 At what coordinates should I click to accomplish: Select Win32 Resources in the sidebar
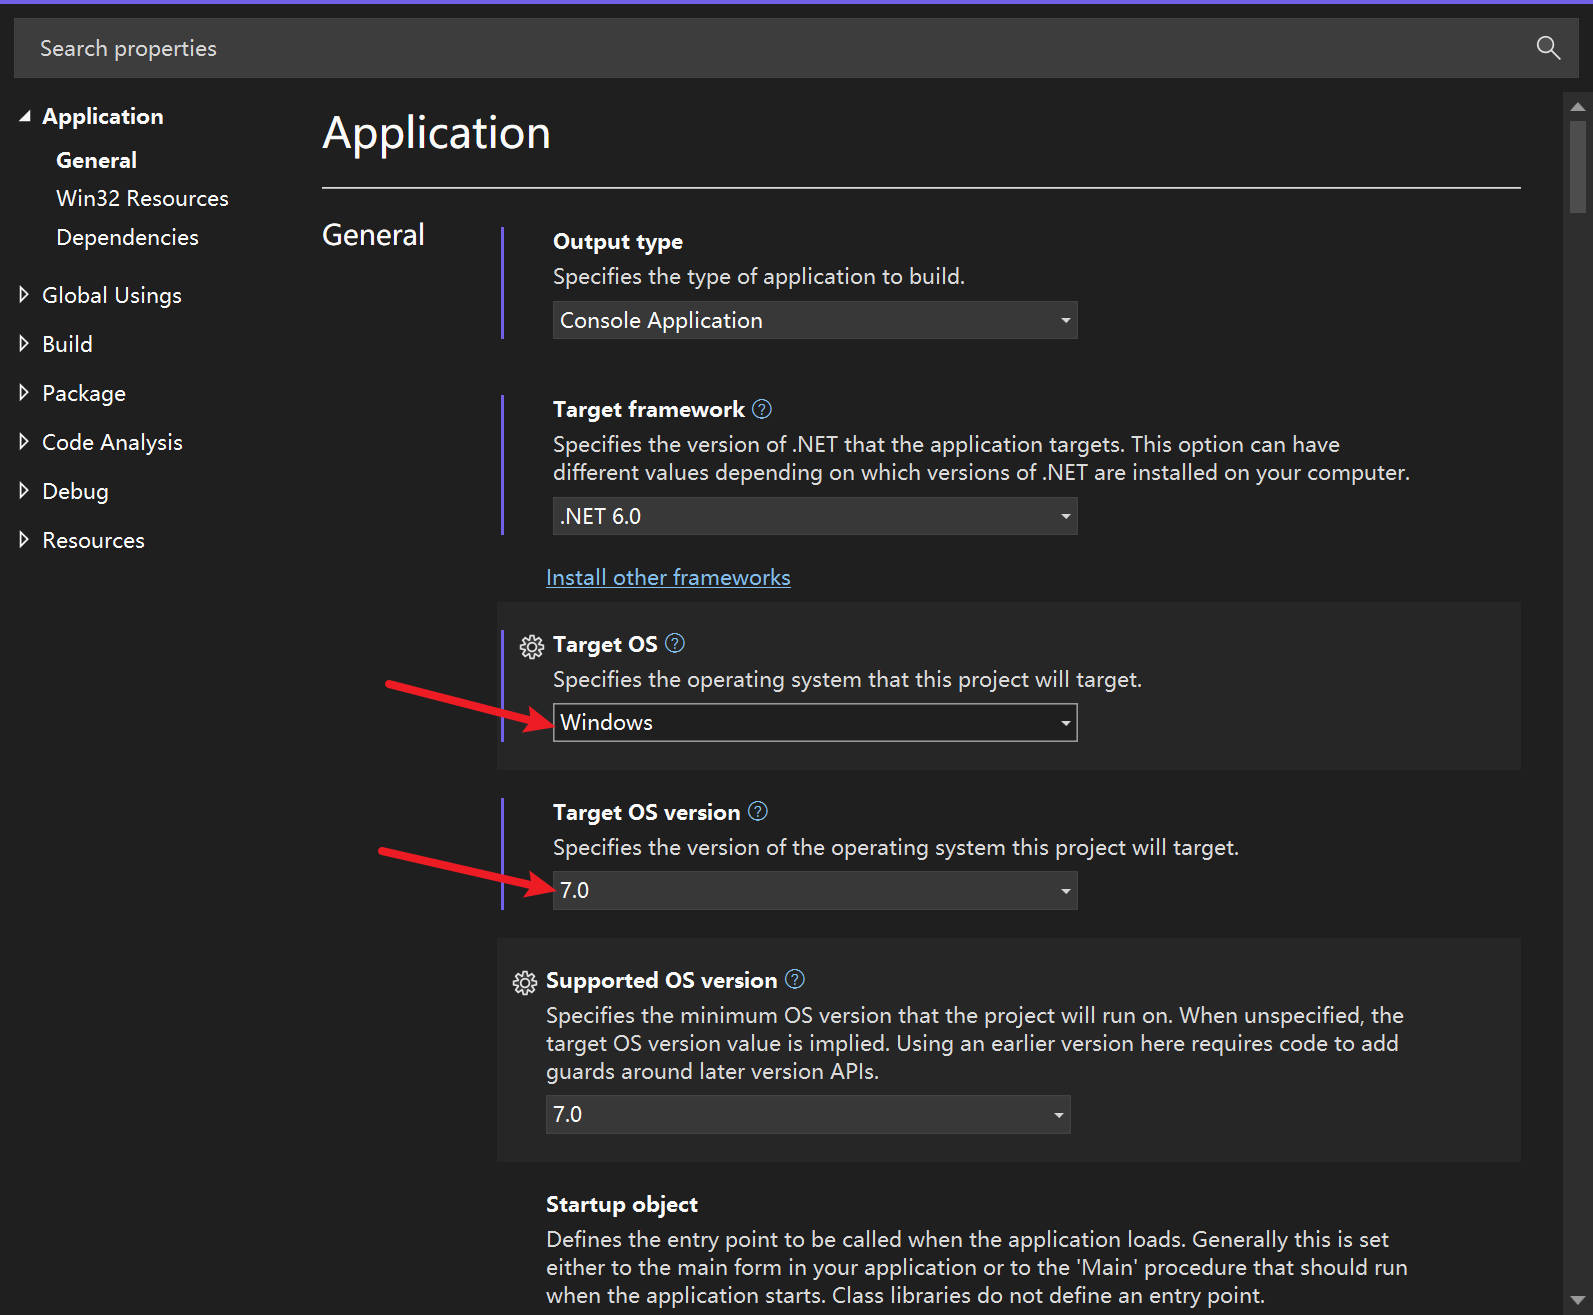[x=142, y=198]
